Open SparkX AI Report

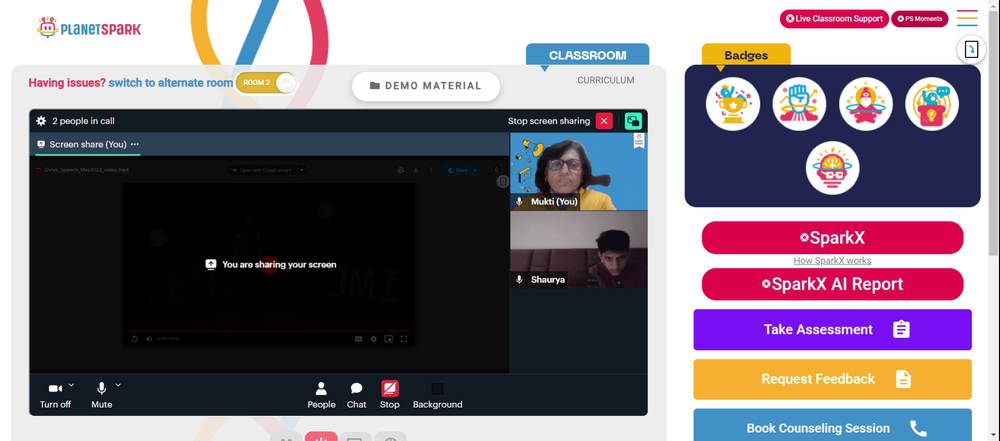tap(832, 284)
